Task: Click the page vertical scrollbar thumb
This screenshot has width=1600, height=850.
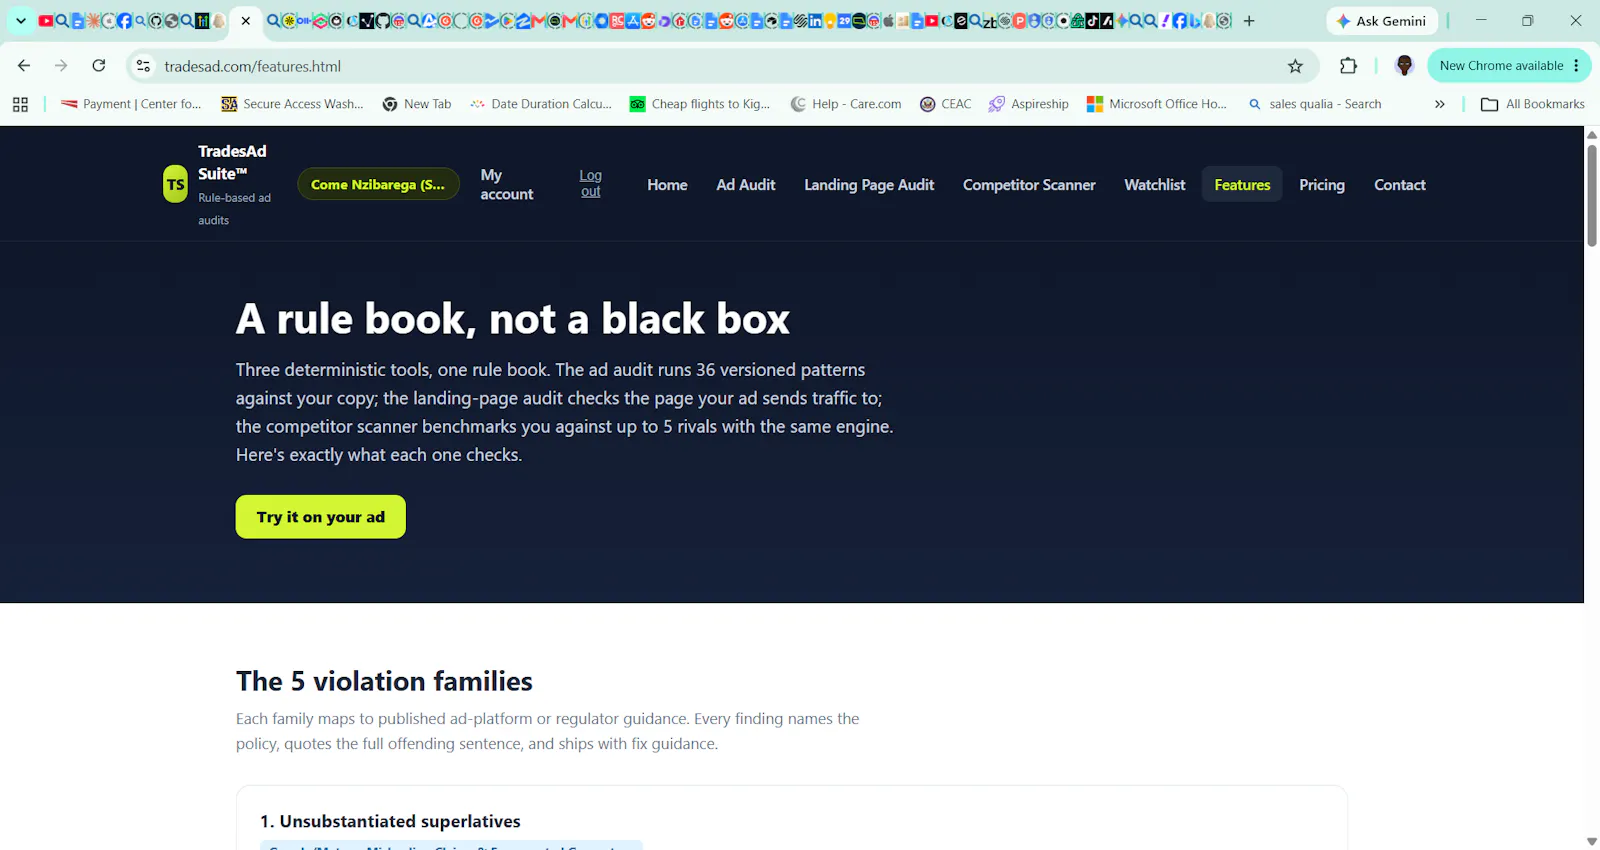Action: tap(1592, 195)
